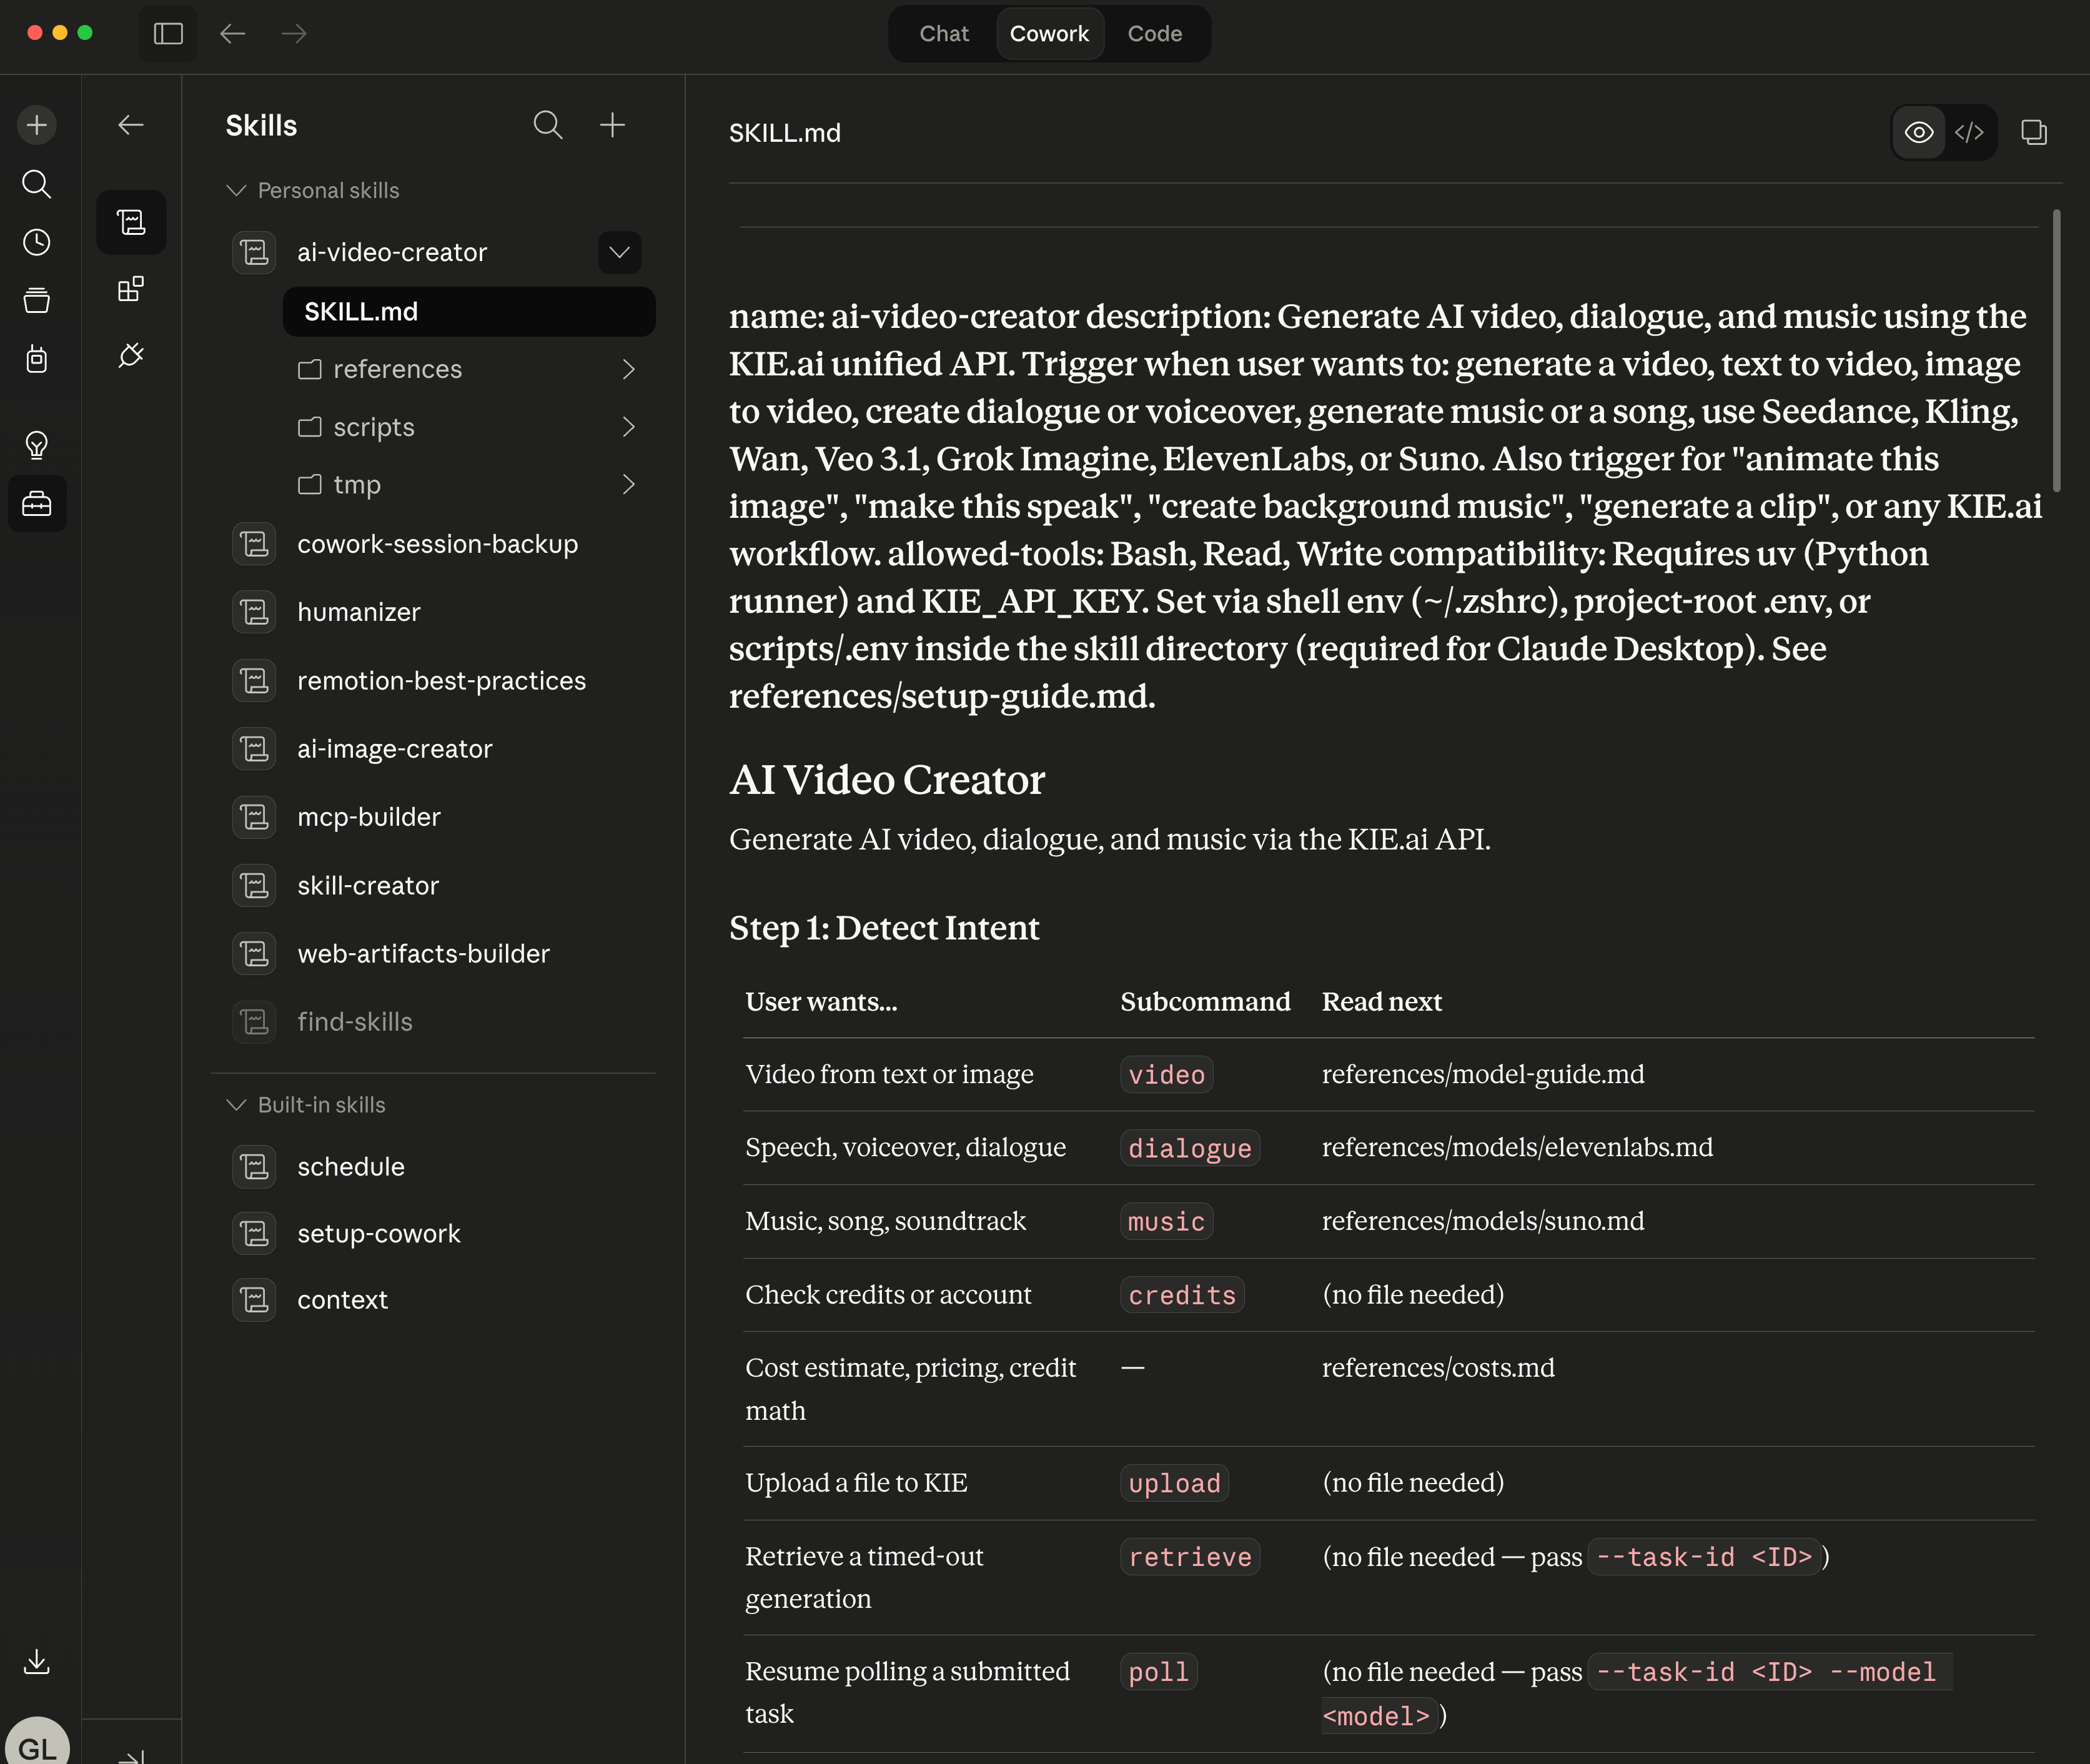Switch to rendered preview eye view
Image resolution: width=2090 pixels, height=1764 pixels.
(x=1918, y=132)
